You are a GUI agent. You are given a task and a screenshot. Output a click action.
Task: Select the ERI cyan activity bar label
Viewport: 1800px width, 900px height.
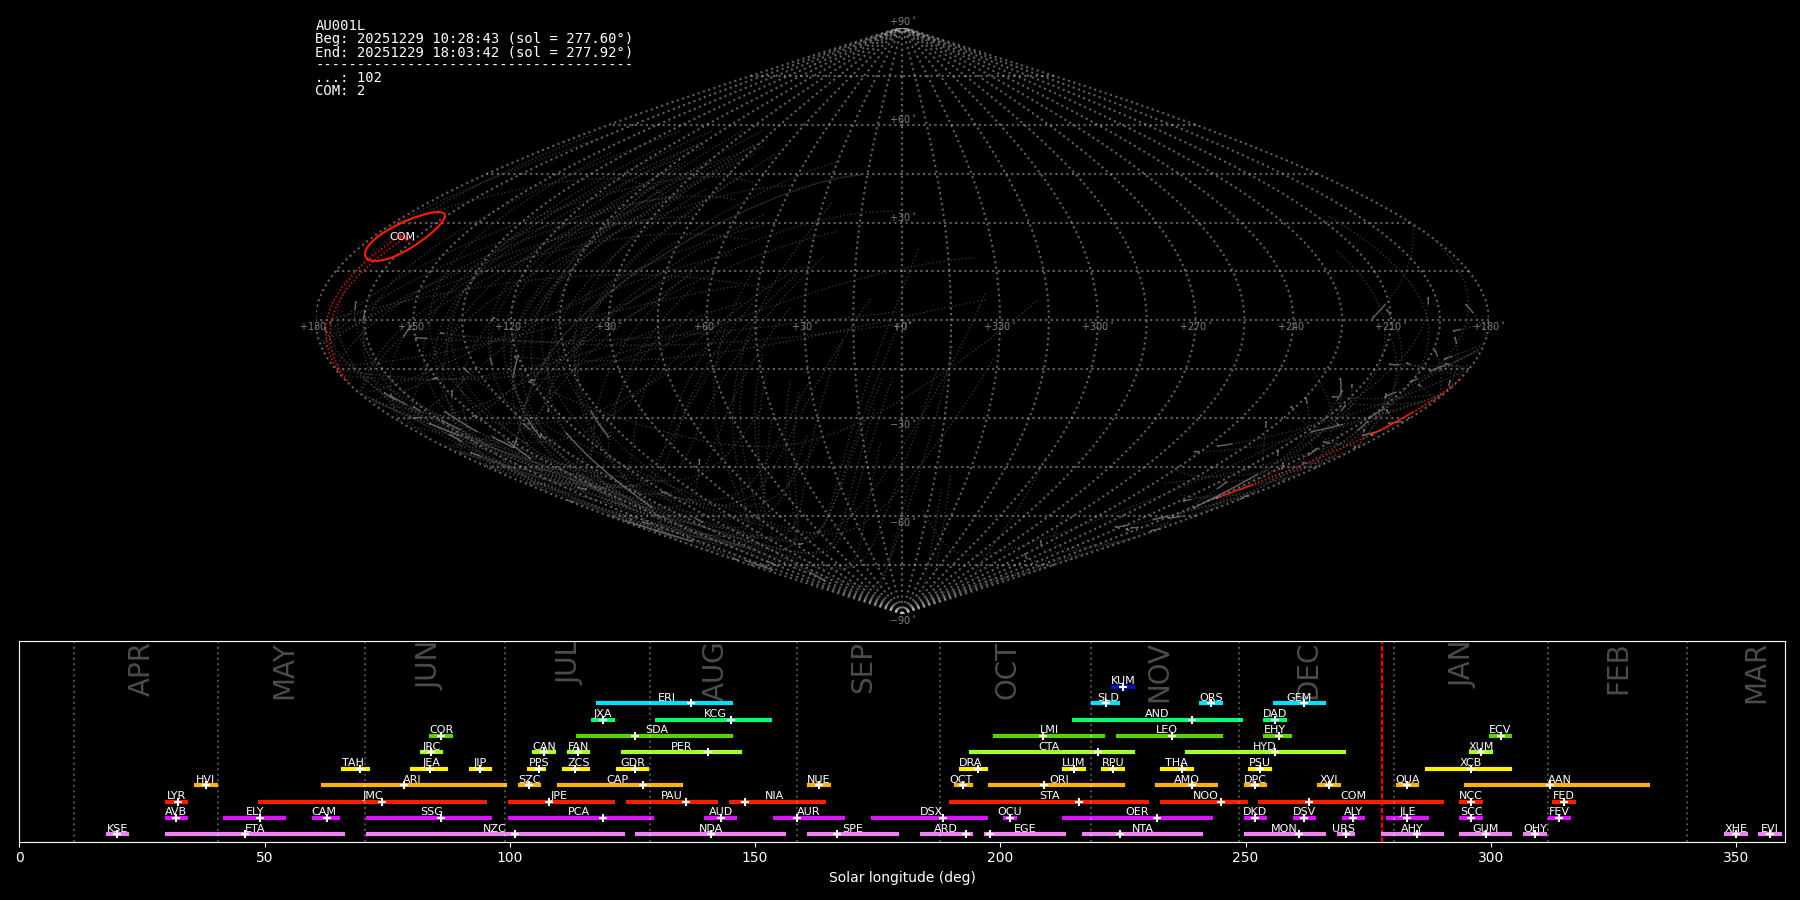(x=667, y=698)
